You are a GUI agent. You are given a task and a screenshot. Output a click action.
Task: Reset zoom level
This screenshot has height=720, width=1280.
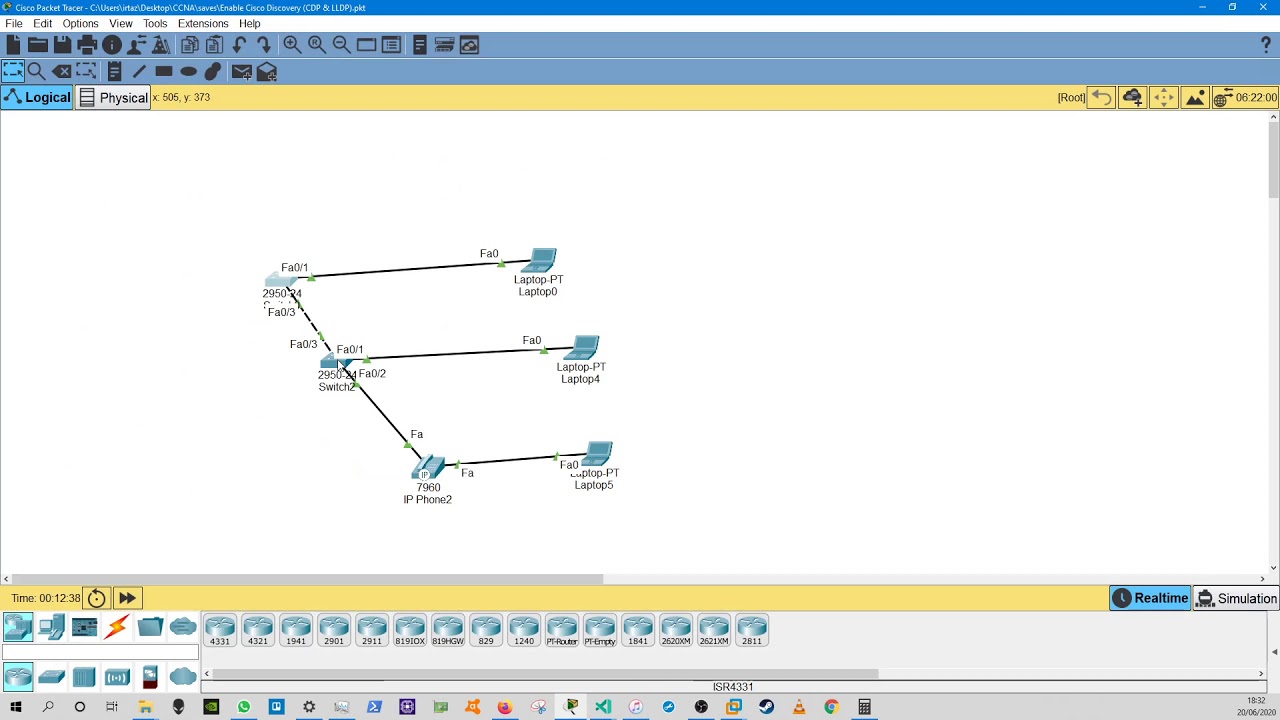(317, 45)
